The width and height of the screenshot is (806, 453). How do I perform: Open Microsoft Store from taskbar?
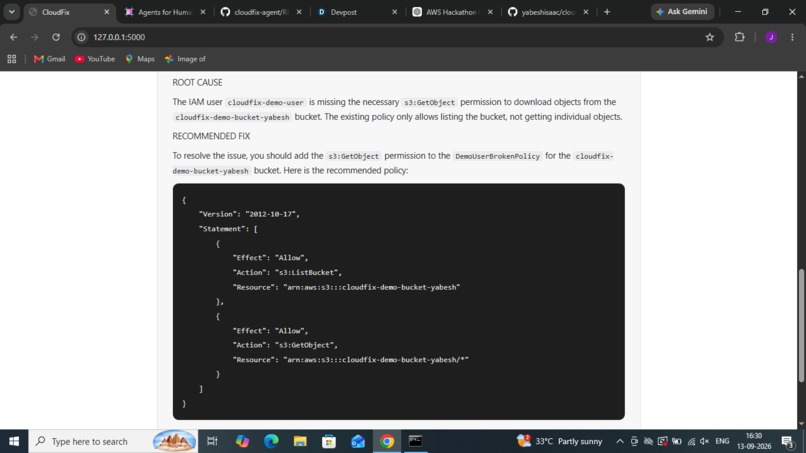(x=328, y=441)
